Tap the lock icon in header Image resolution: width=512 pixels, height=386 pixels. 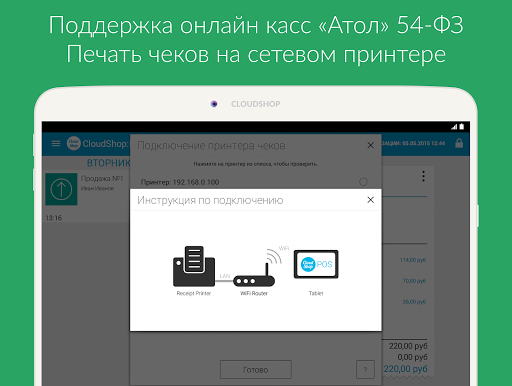tap(459, 143)
